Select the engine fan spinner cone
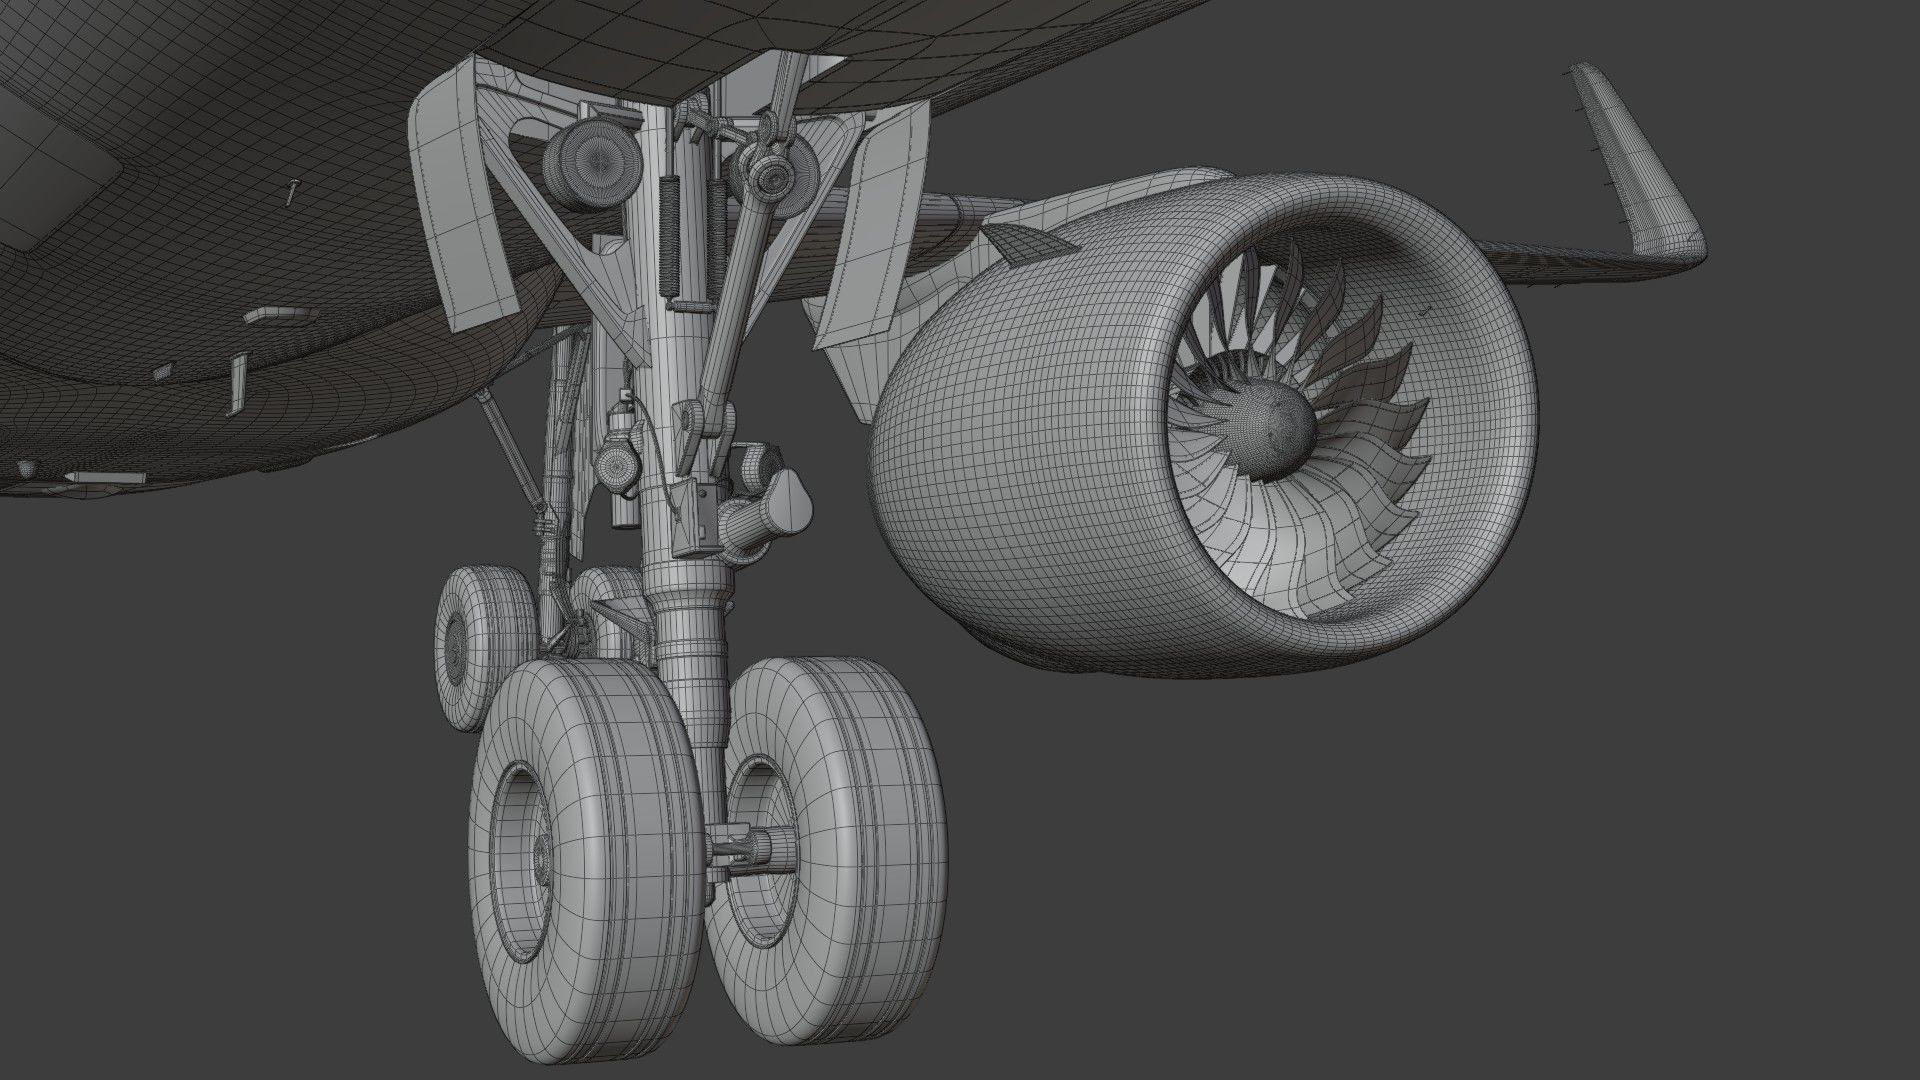Viewport: 1920px width, 1080px height. coord(1272,429)
